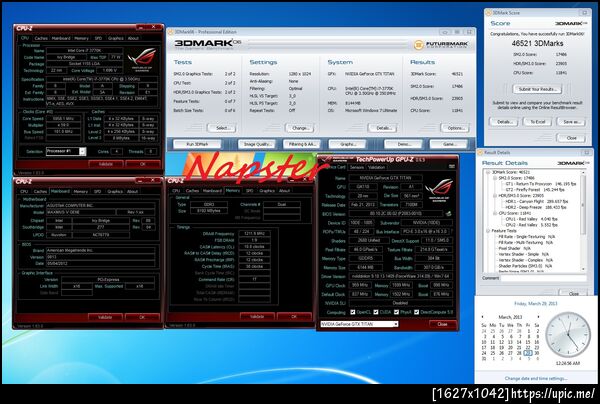The height and width of the screenshot is (404, 600).
Task: Click Select button under Tests
Action: (222, 128)
